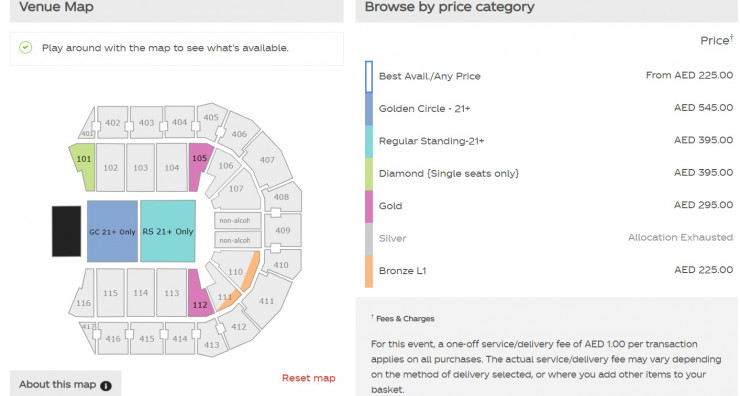Choose pink section 112 on venue map

pos(199,295)
